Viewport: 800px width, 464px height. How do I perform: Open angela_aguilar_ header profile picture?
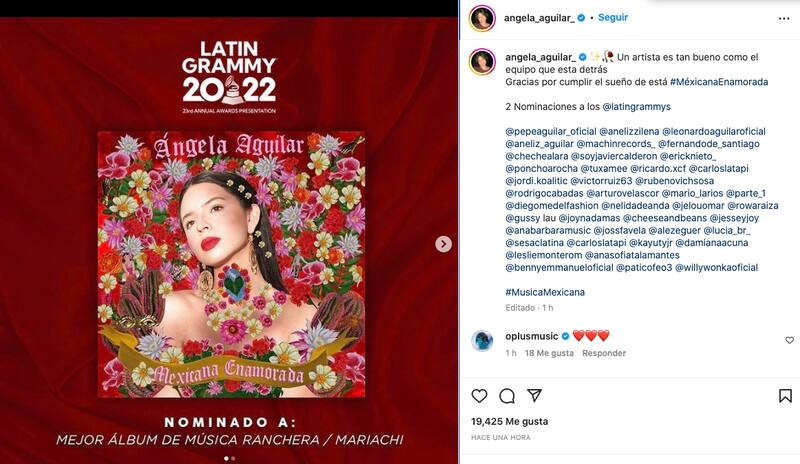(482, 18)
